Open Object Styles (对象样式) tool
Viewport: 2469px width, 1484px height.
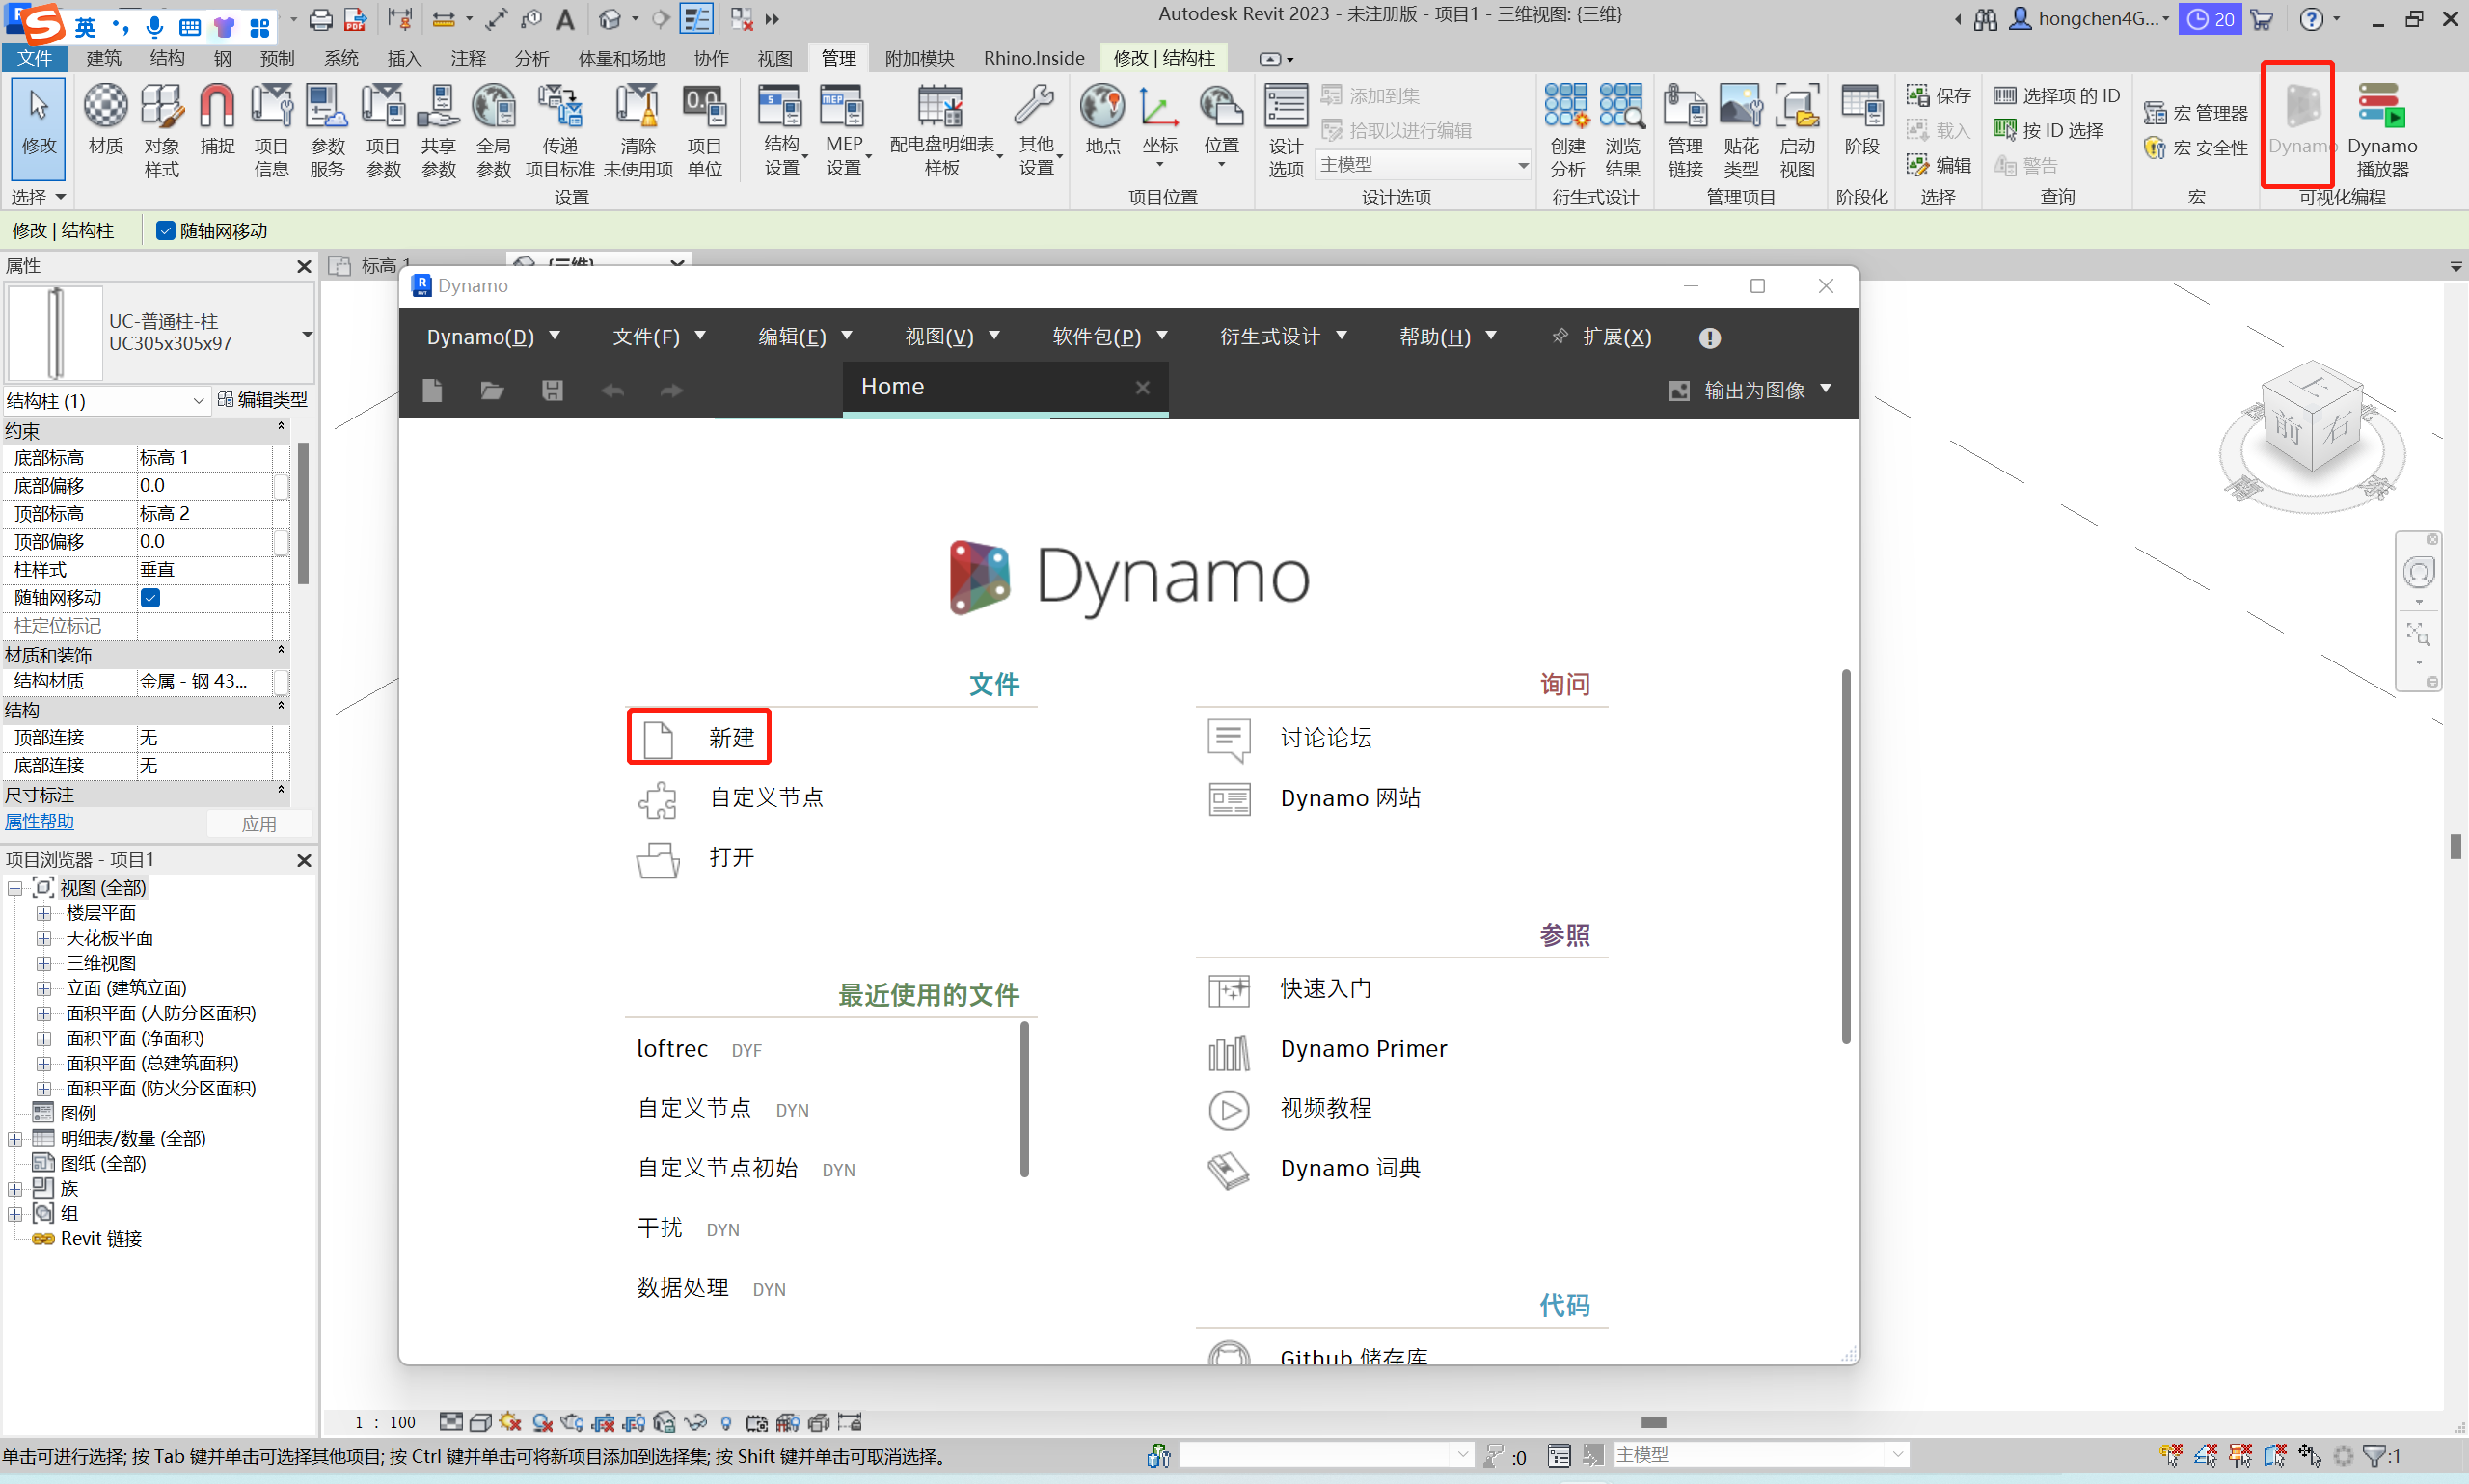click(161, 131)
